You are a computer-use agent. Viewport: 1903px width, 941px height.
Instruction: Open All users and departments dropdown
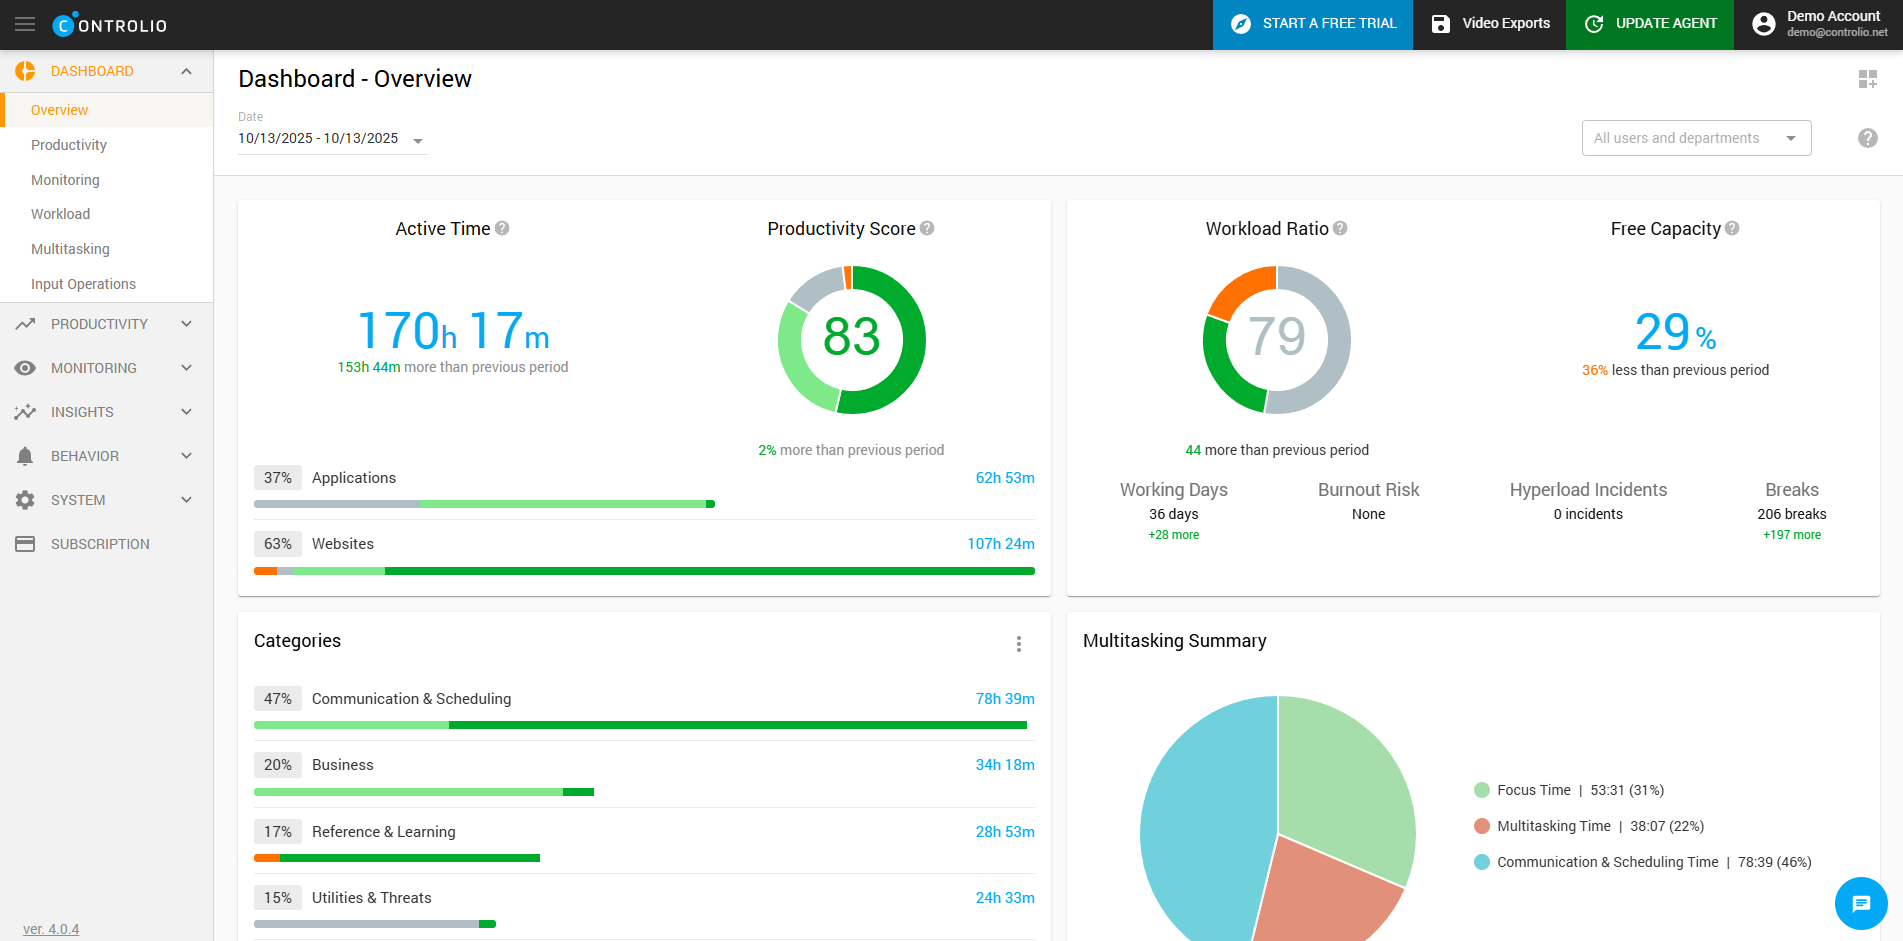[x=1695, y=138]
